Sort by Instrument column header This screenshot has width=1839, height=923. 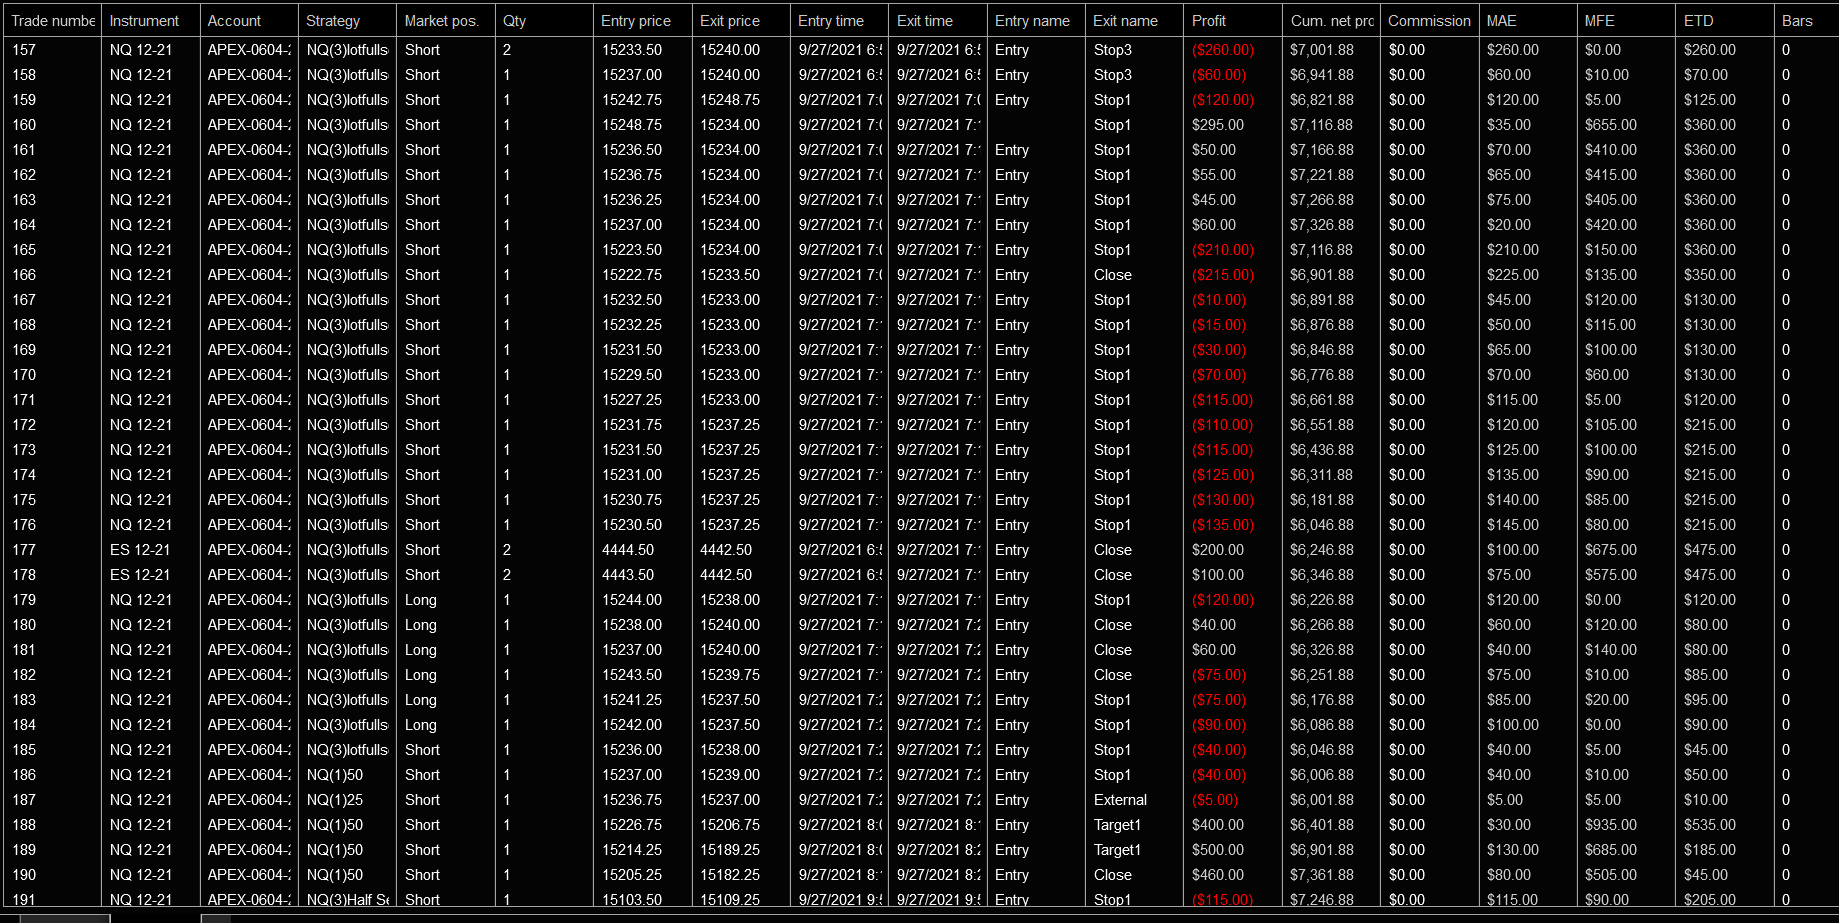pyautogui.click(x=151, y=21)
